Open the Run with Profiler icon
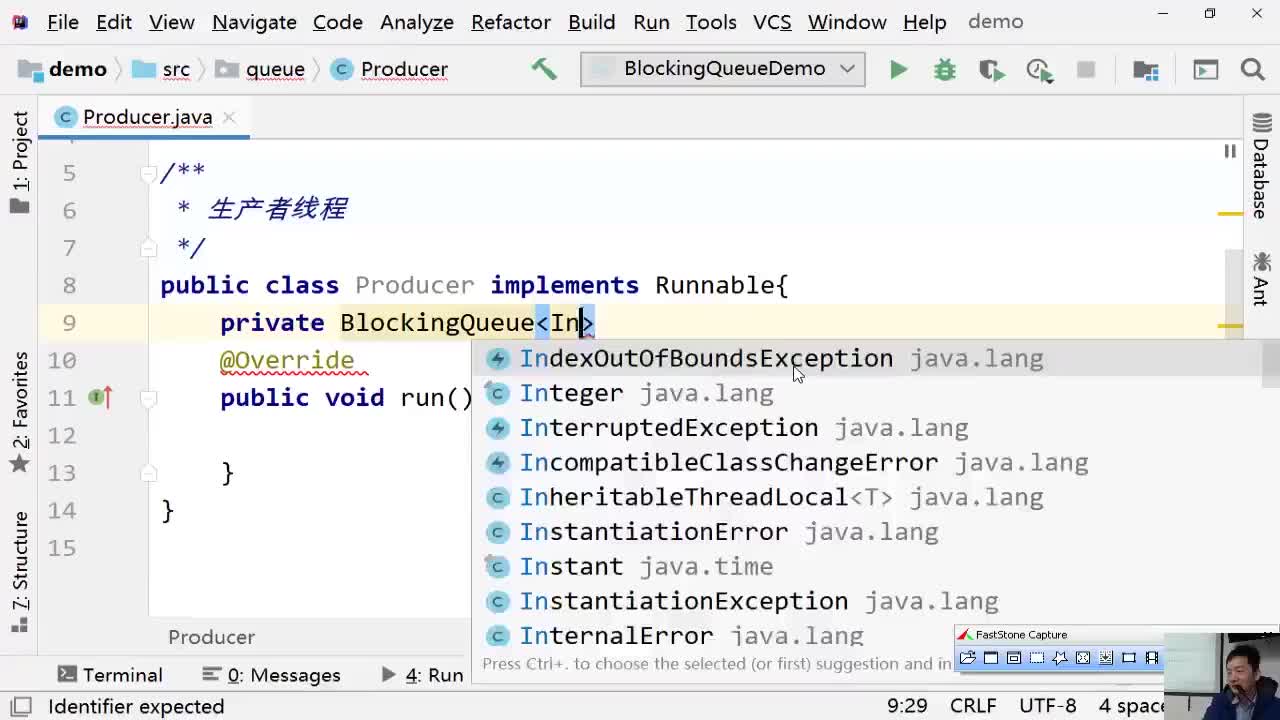Viewport: 1280px width, 720px height. click(x=1039, y=69)
